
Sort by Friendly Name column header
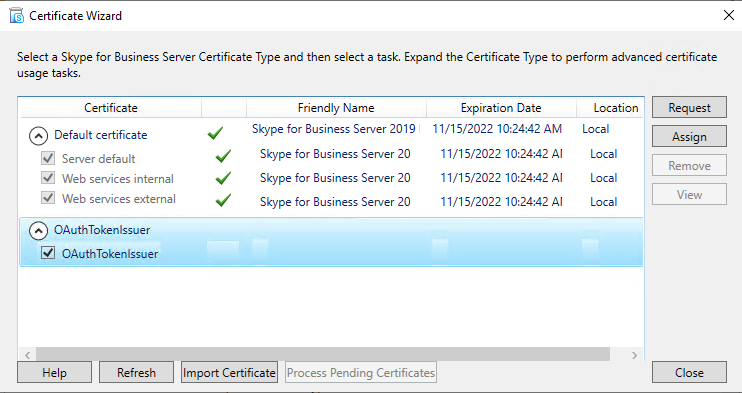pyautogui.click(x=336, y=108)
